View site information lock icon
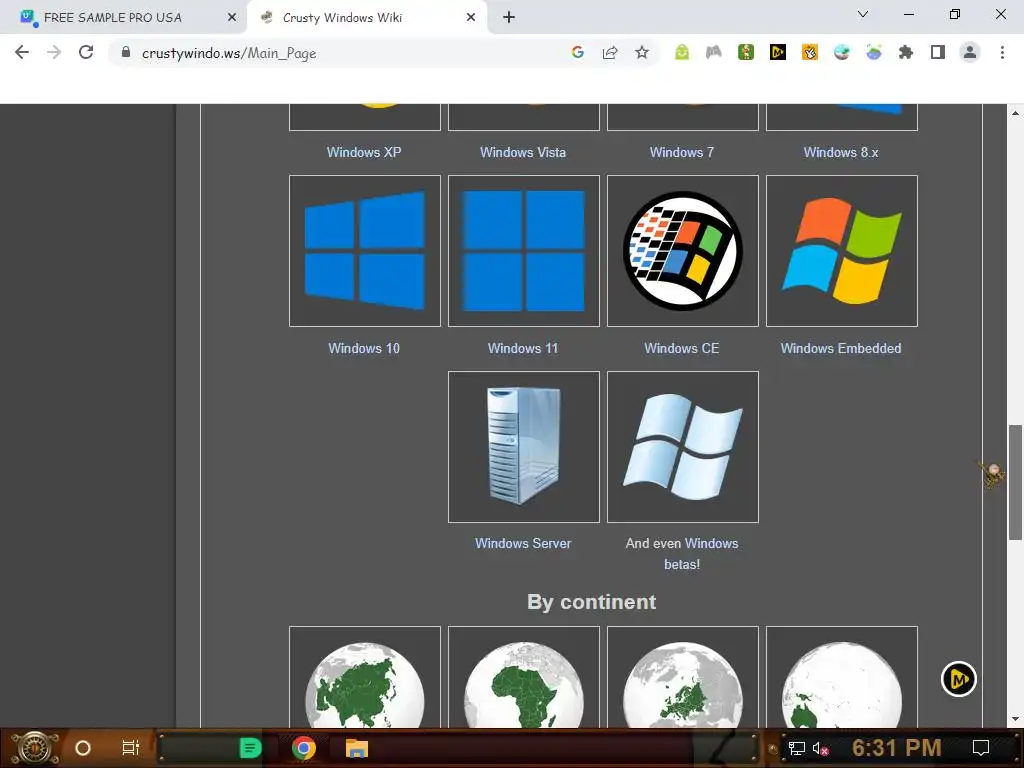This screenshot has height=768, width=1024. tap(125, 52)
